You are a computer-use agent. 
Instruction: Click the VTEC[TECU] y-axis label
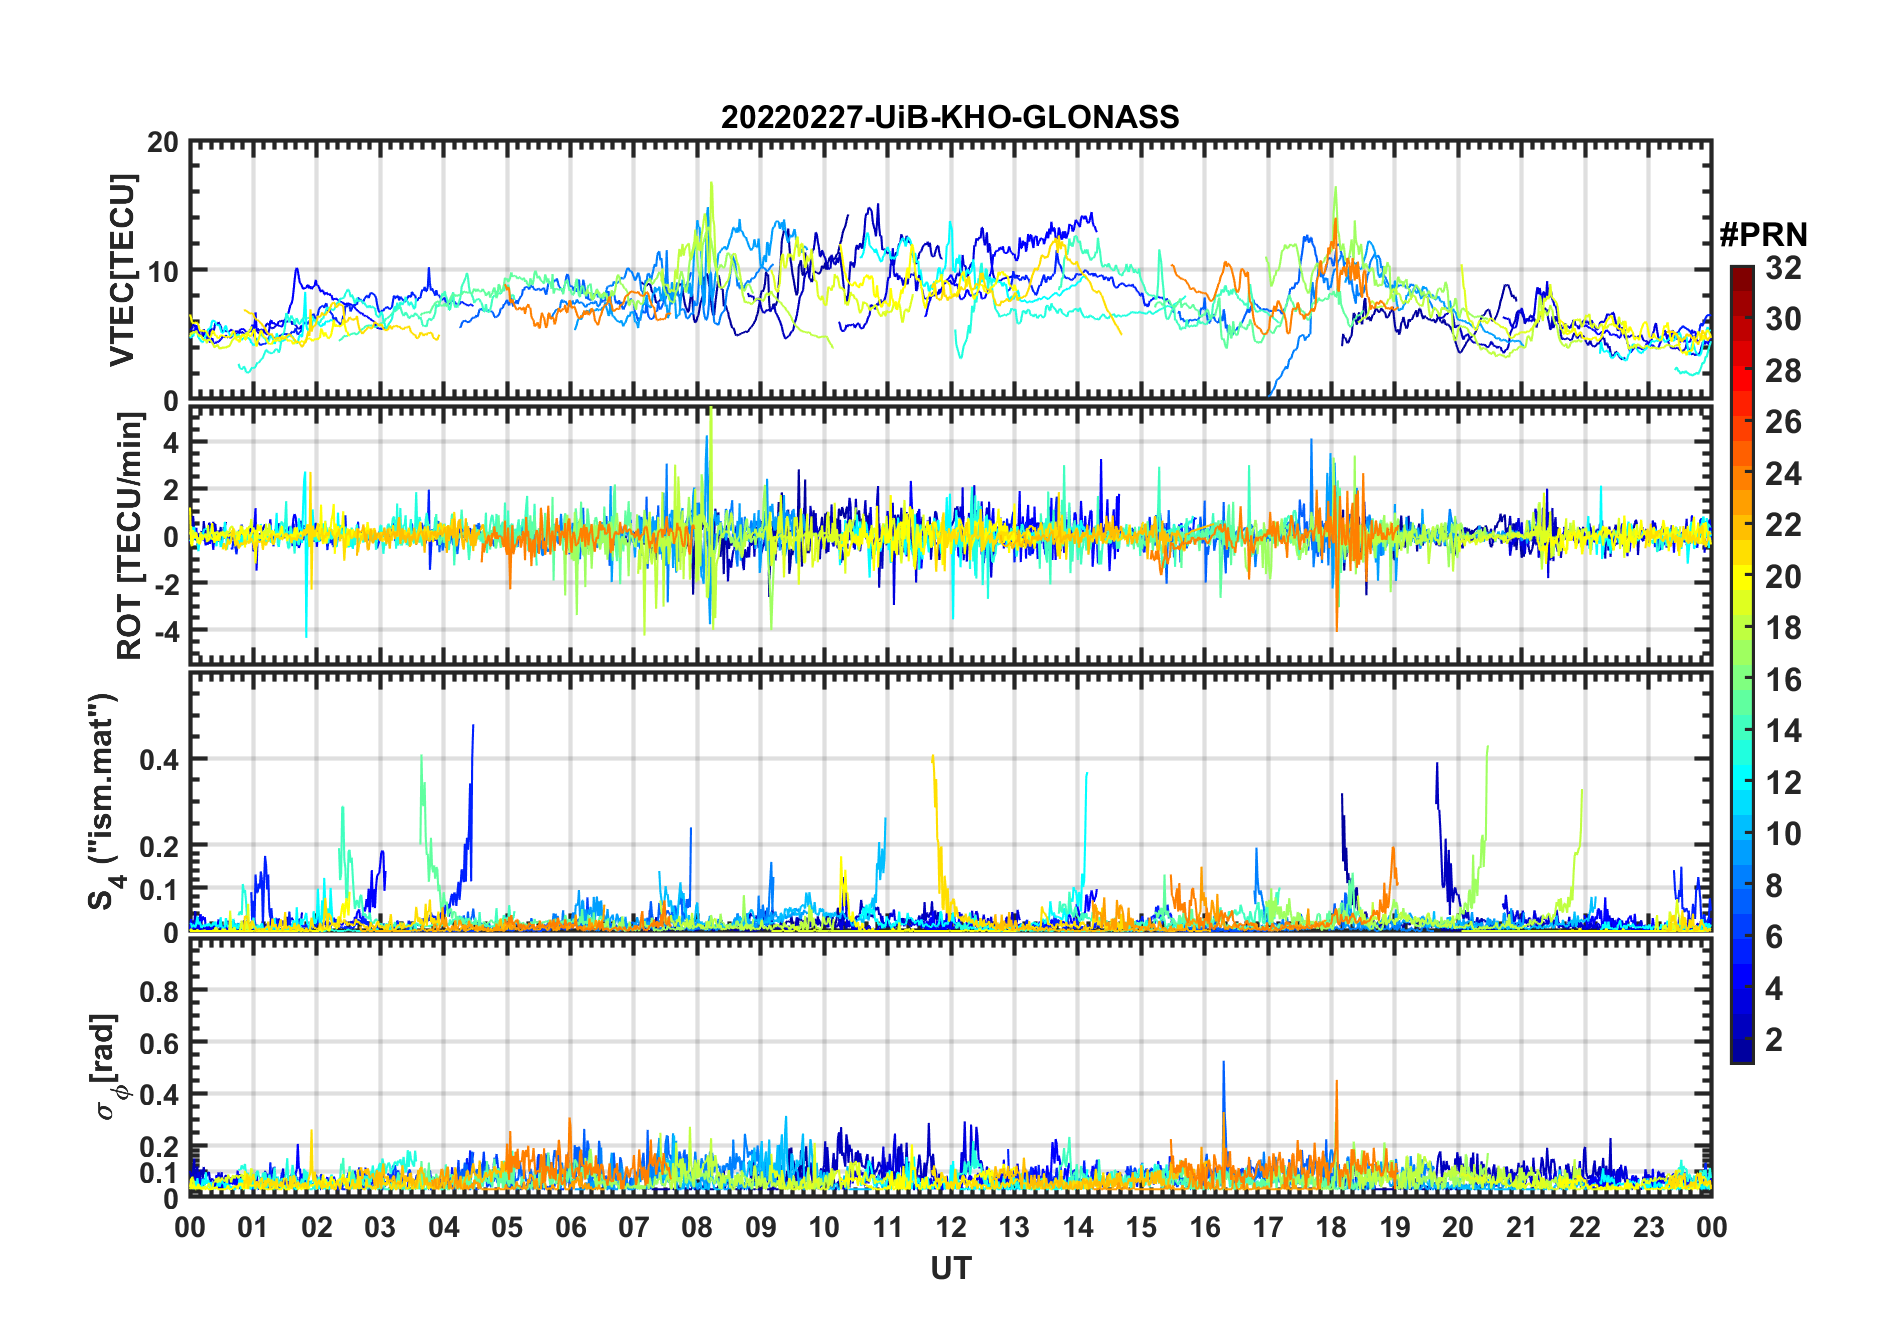point(122,270)
